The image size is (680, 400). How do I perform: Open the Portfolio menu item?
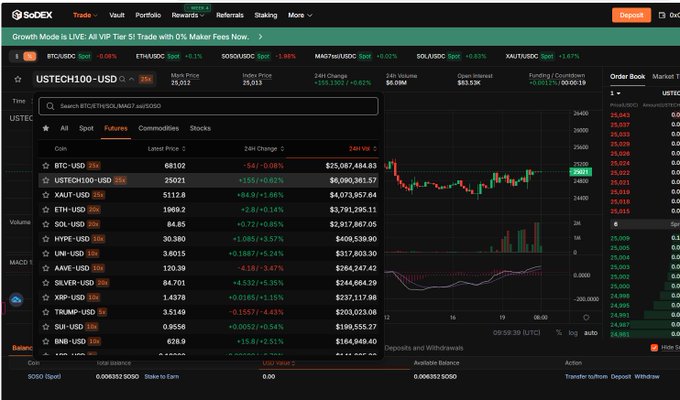pyautogui.click(x=148, y=15)
